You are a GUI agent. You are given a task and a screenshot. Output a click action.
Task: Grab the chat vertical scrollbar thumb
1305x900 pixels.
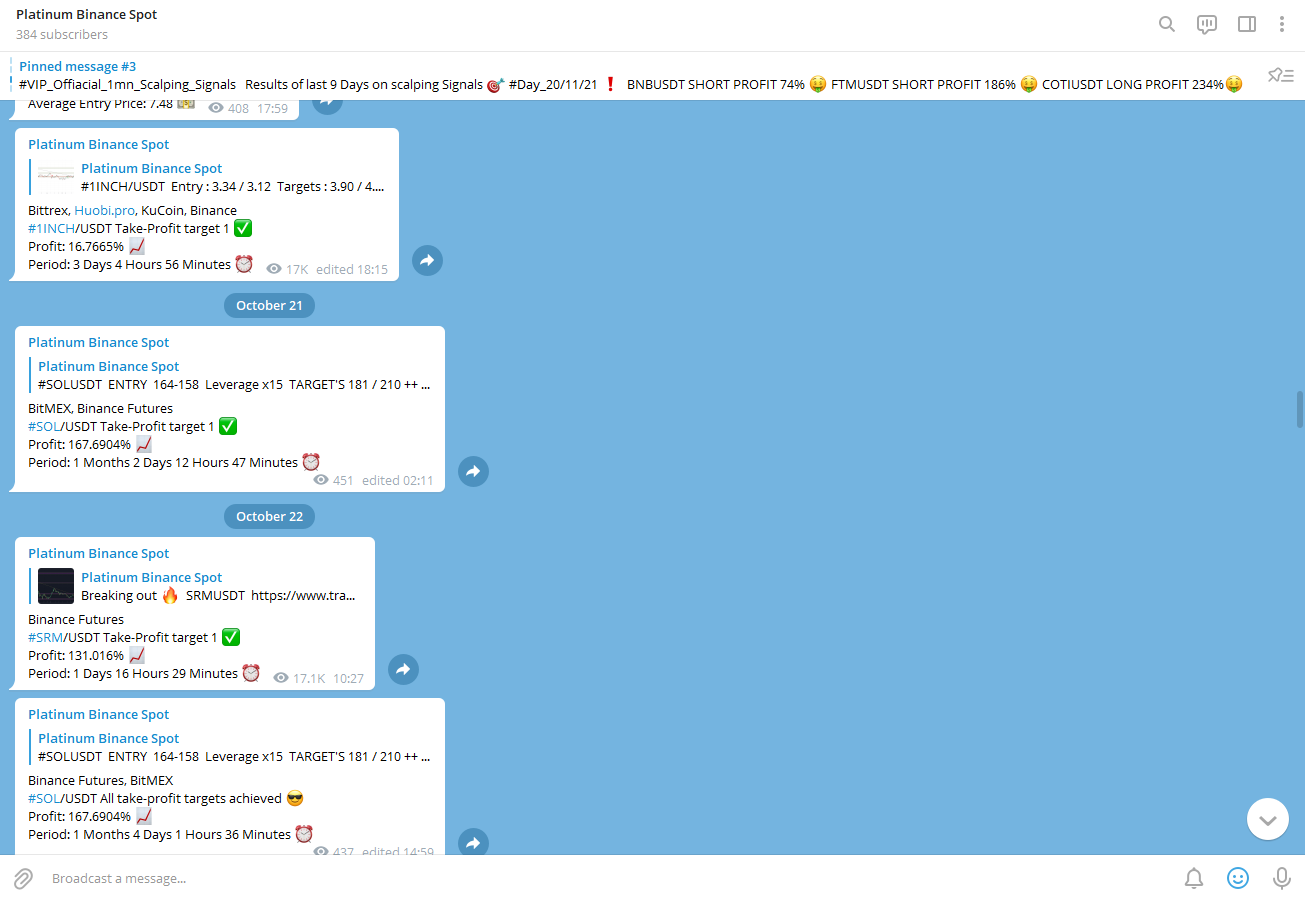1300,410
